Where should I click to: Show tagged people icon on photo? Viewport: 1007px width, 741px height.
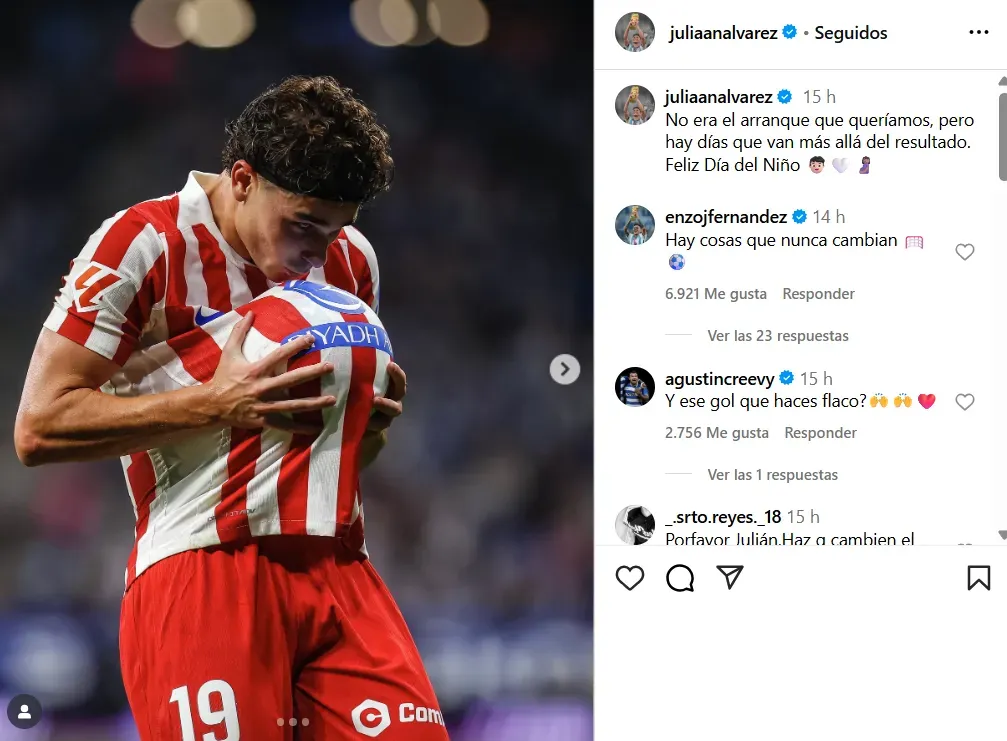pyautogui.click(x=24, y=711)
